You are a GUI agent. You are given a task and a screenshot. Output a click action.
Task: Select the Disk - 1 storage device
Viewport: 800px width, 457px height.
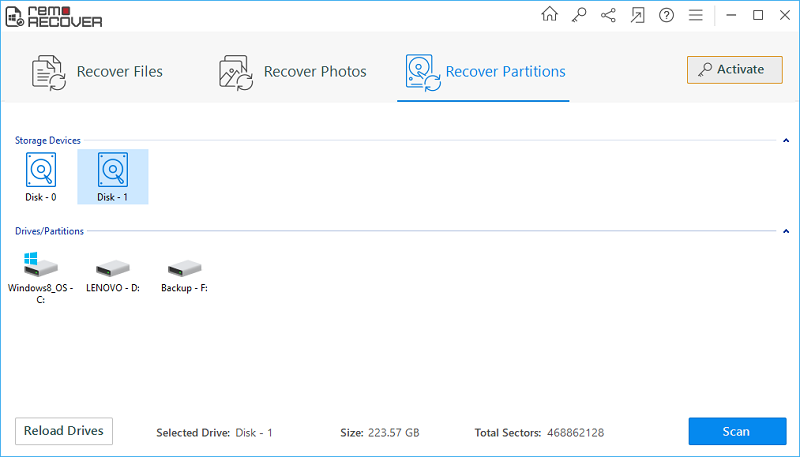tap(113, 177)
